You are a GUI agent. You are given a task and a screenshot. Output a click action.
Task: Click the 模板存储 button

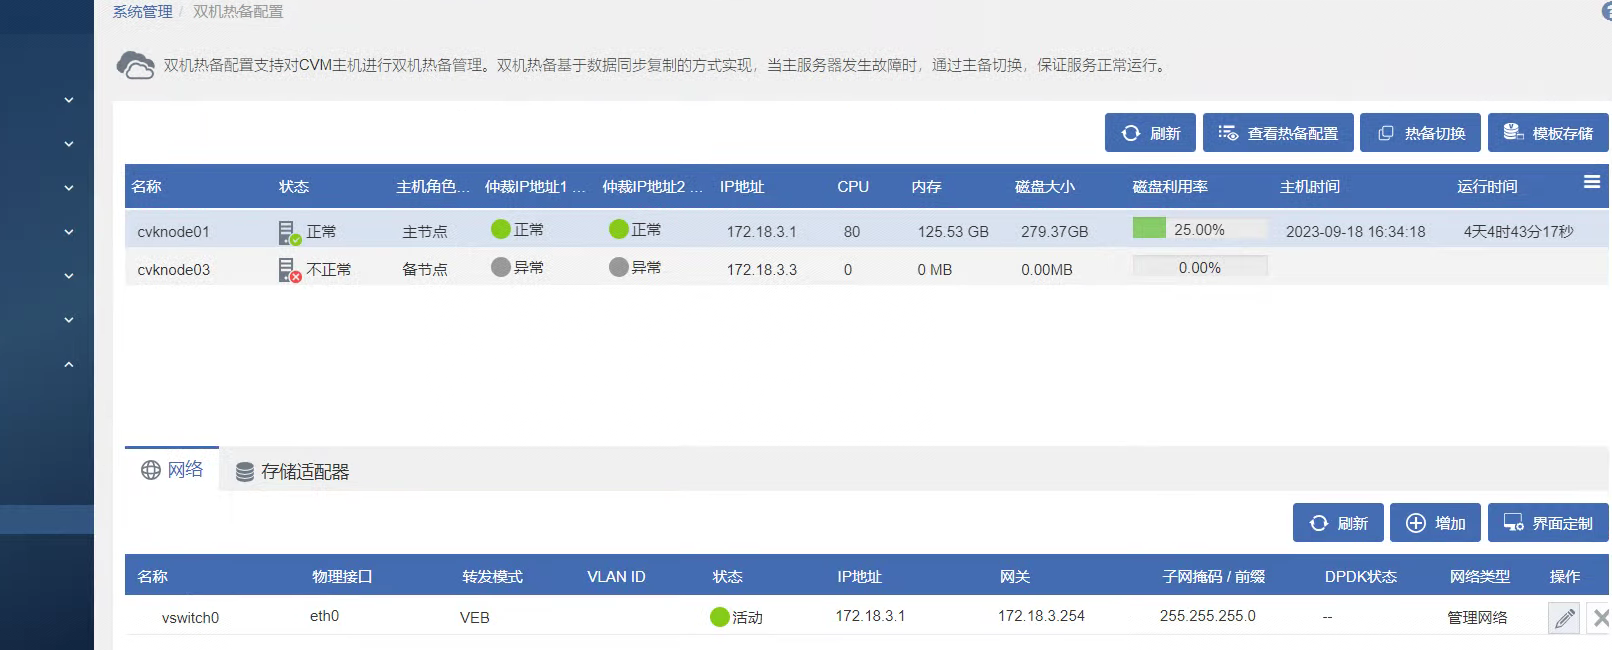[1548, 133]
